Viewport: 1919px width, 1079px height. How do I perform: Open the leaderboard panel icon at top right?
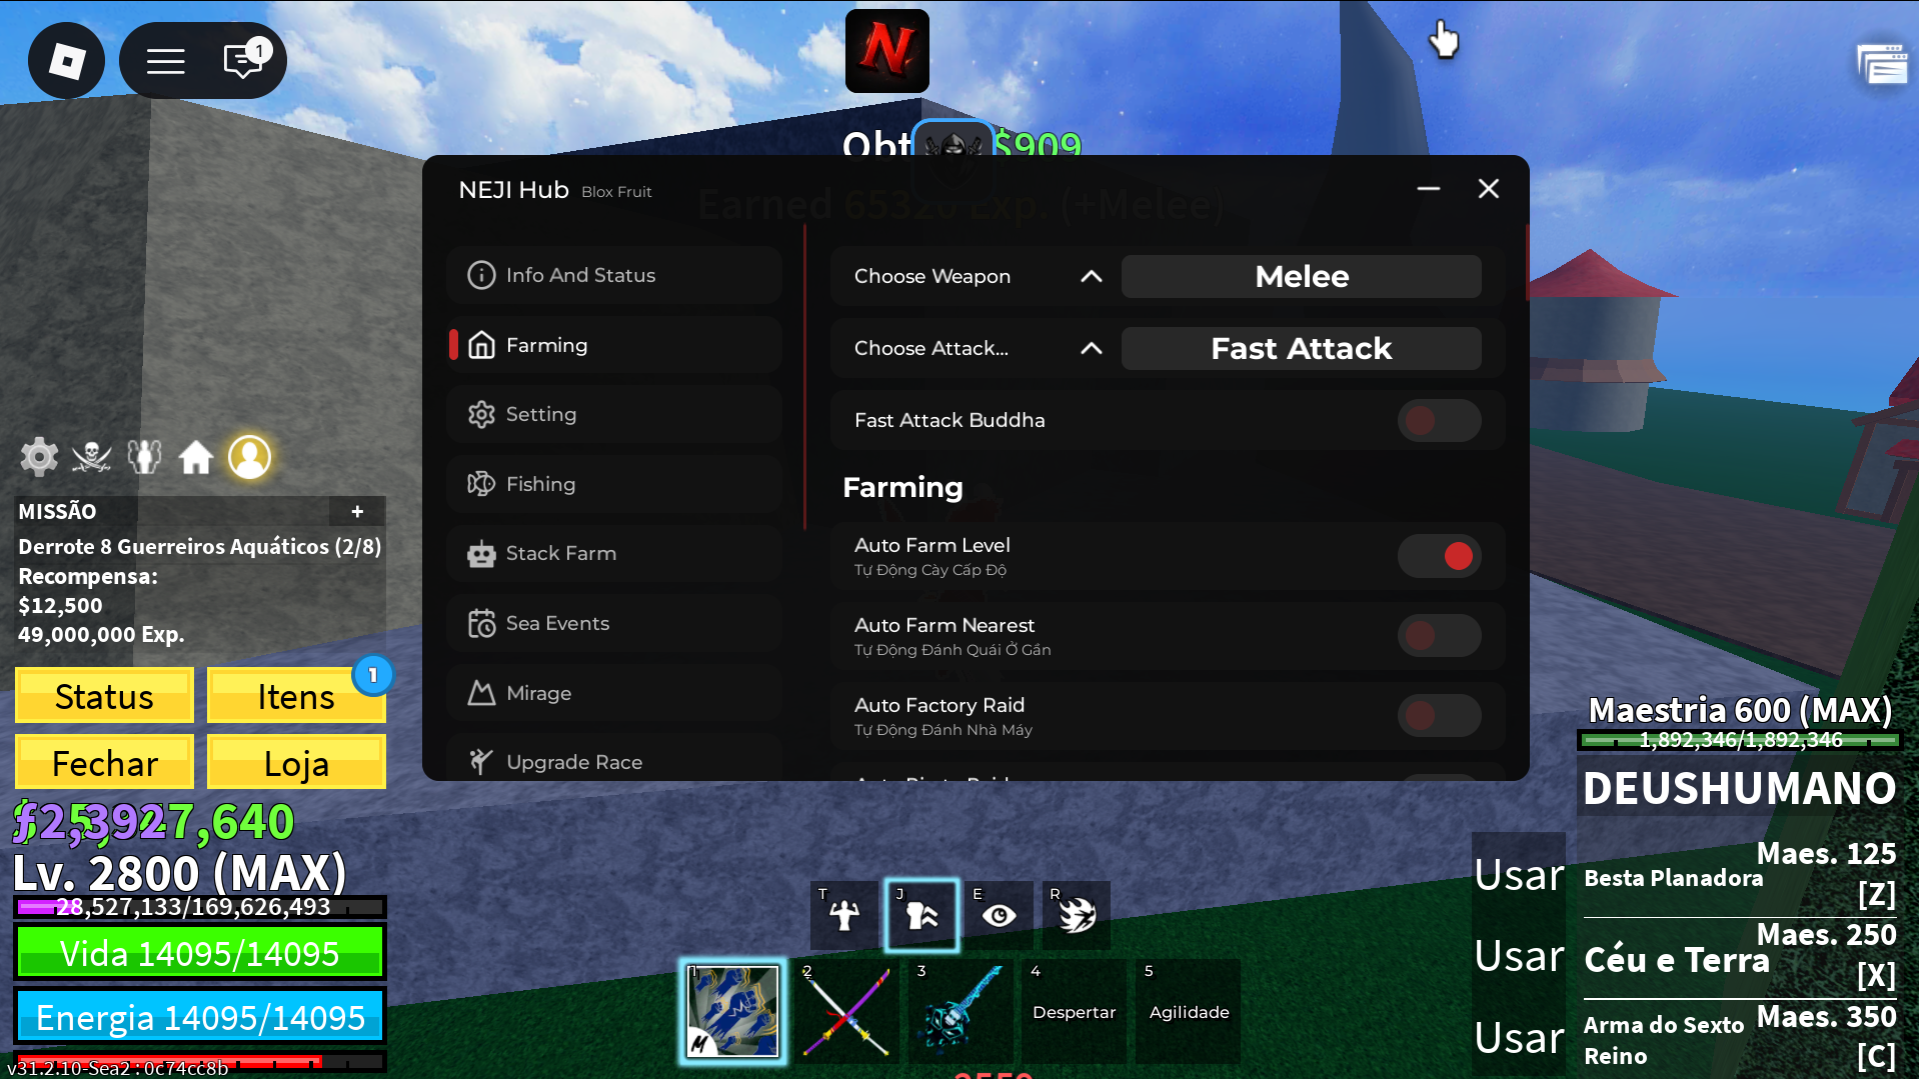pyautogui.click(x=1882, y=64)
